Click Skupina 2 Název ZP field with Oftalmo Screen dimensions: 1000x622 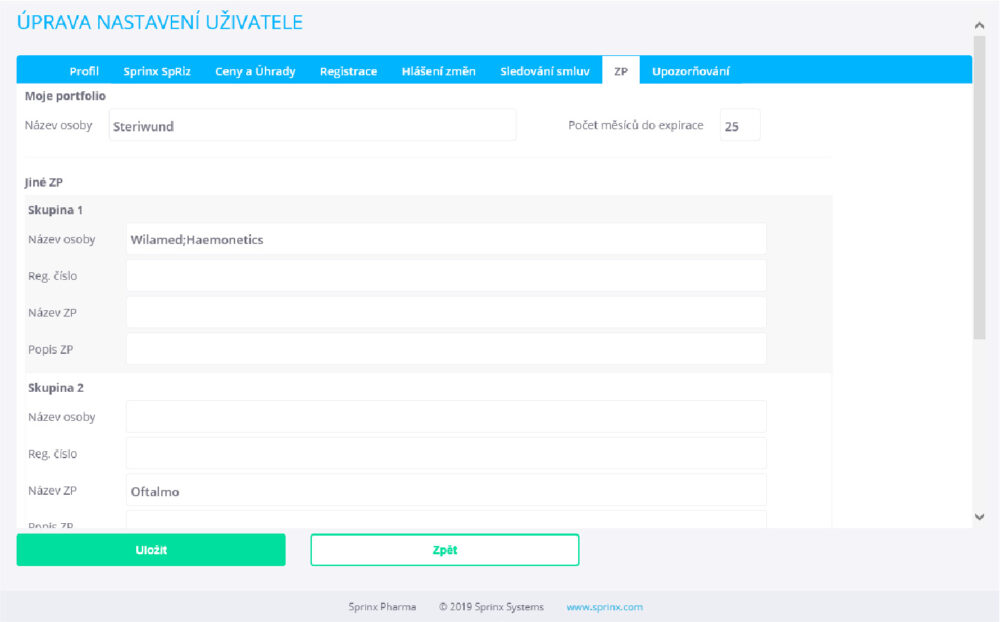tap(446, 490)
